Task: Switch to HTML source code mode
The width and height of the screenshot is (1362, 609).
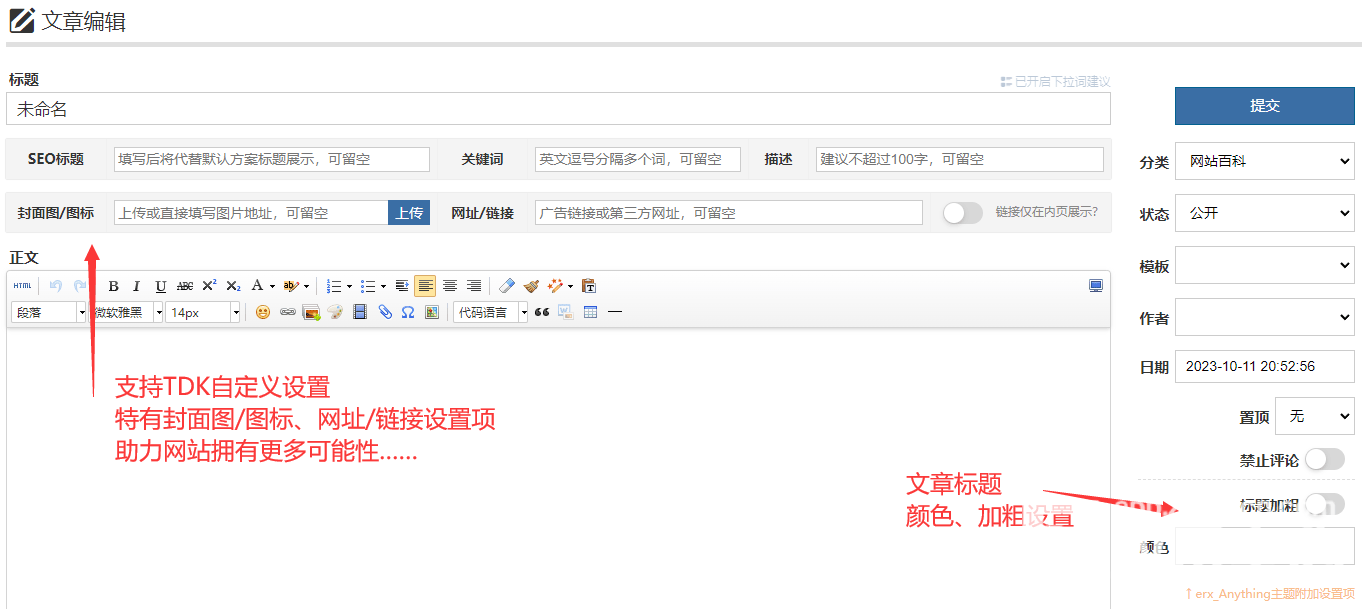Action: (x=22, y=286)
